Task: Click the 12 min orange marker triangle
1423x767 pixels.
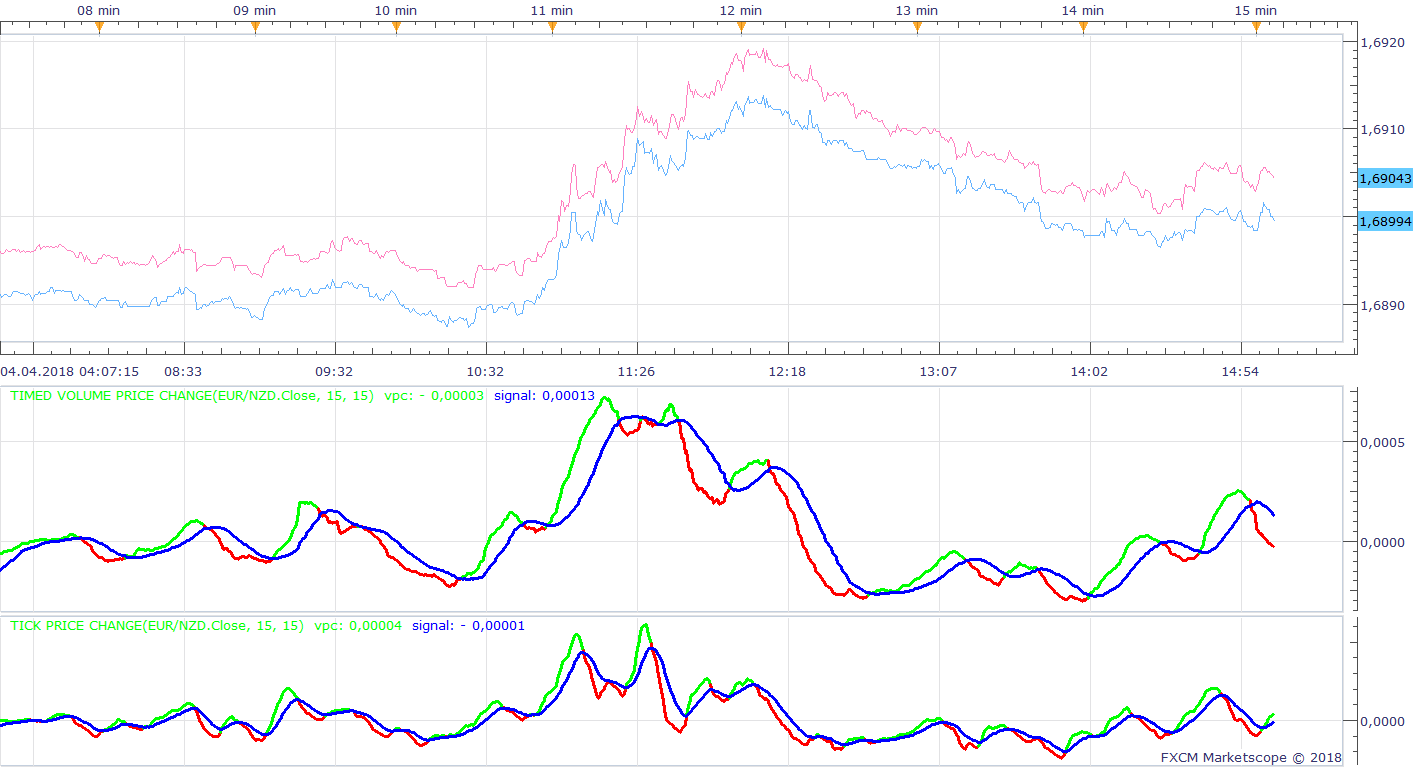Action: 741,27
